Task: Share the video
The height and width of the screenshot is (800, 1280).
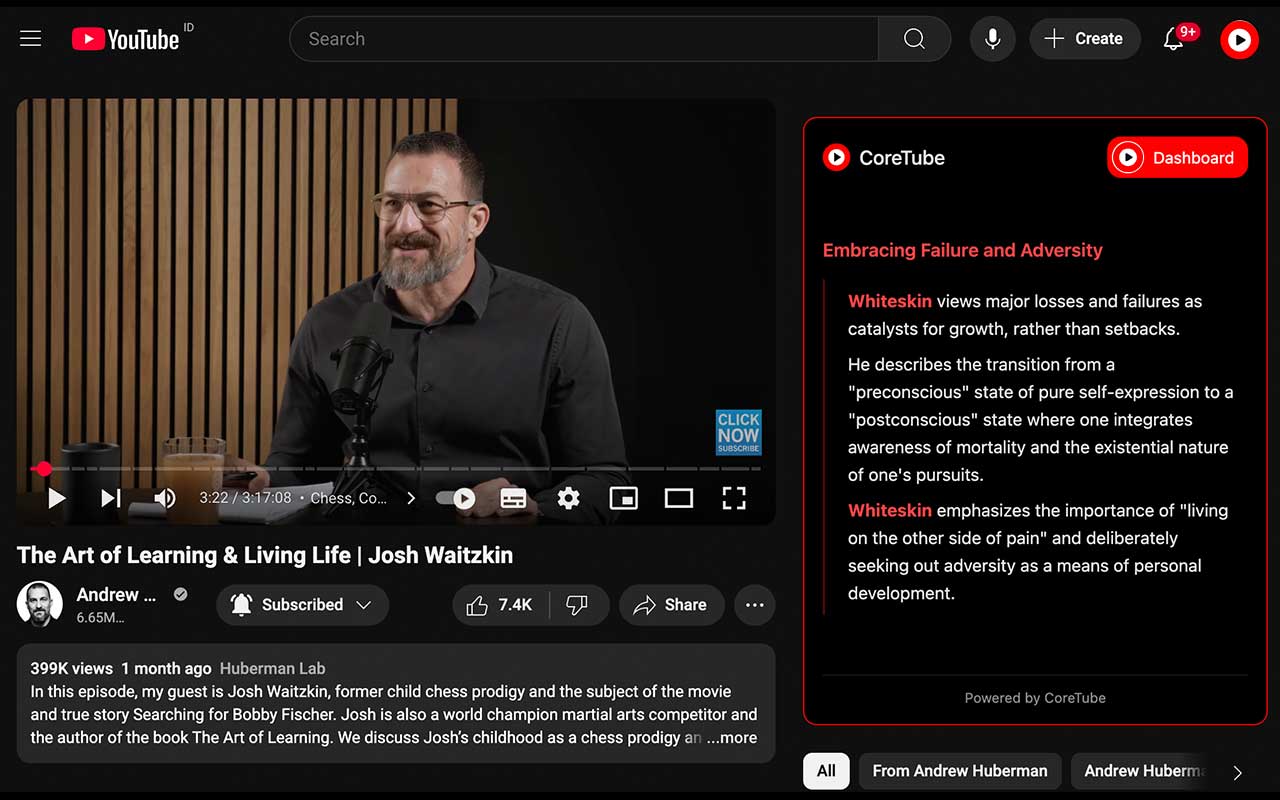Action: (x=671, y=604)
